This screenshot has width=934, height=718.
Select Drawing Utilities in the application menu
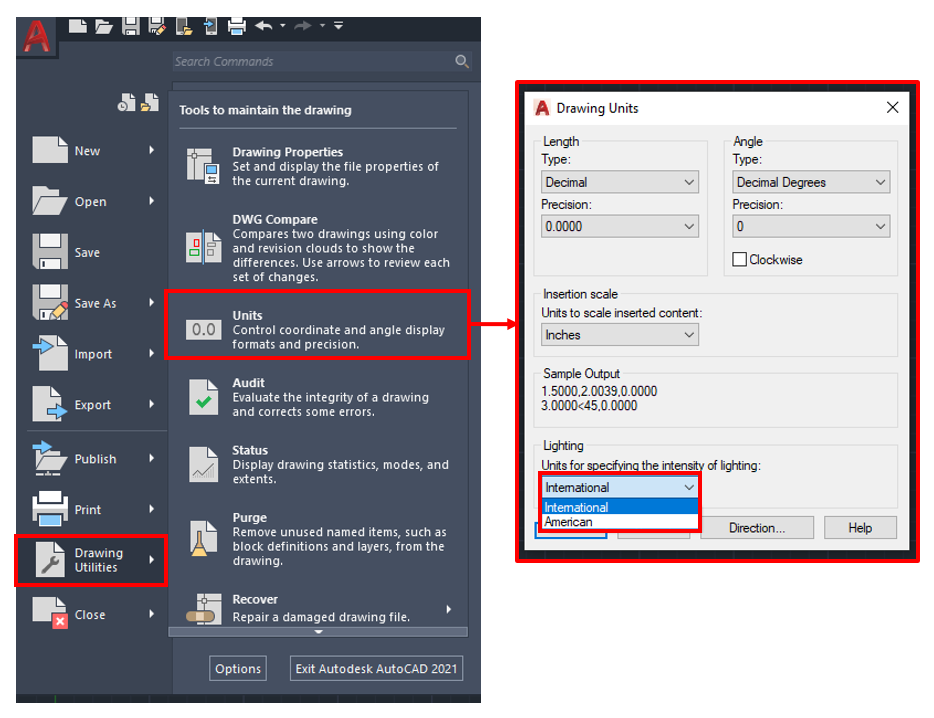(91, 560)
